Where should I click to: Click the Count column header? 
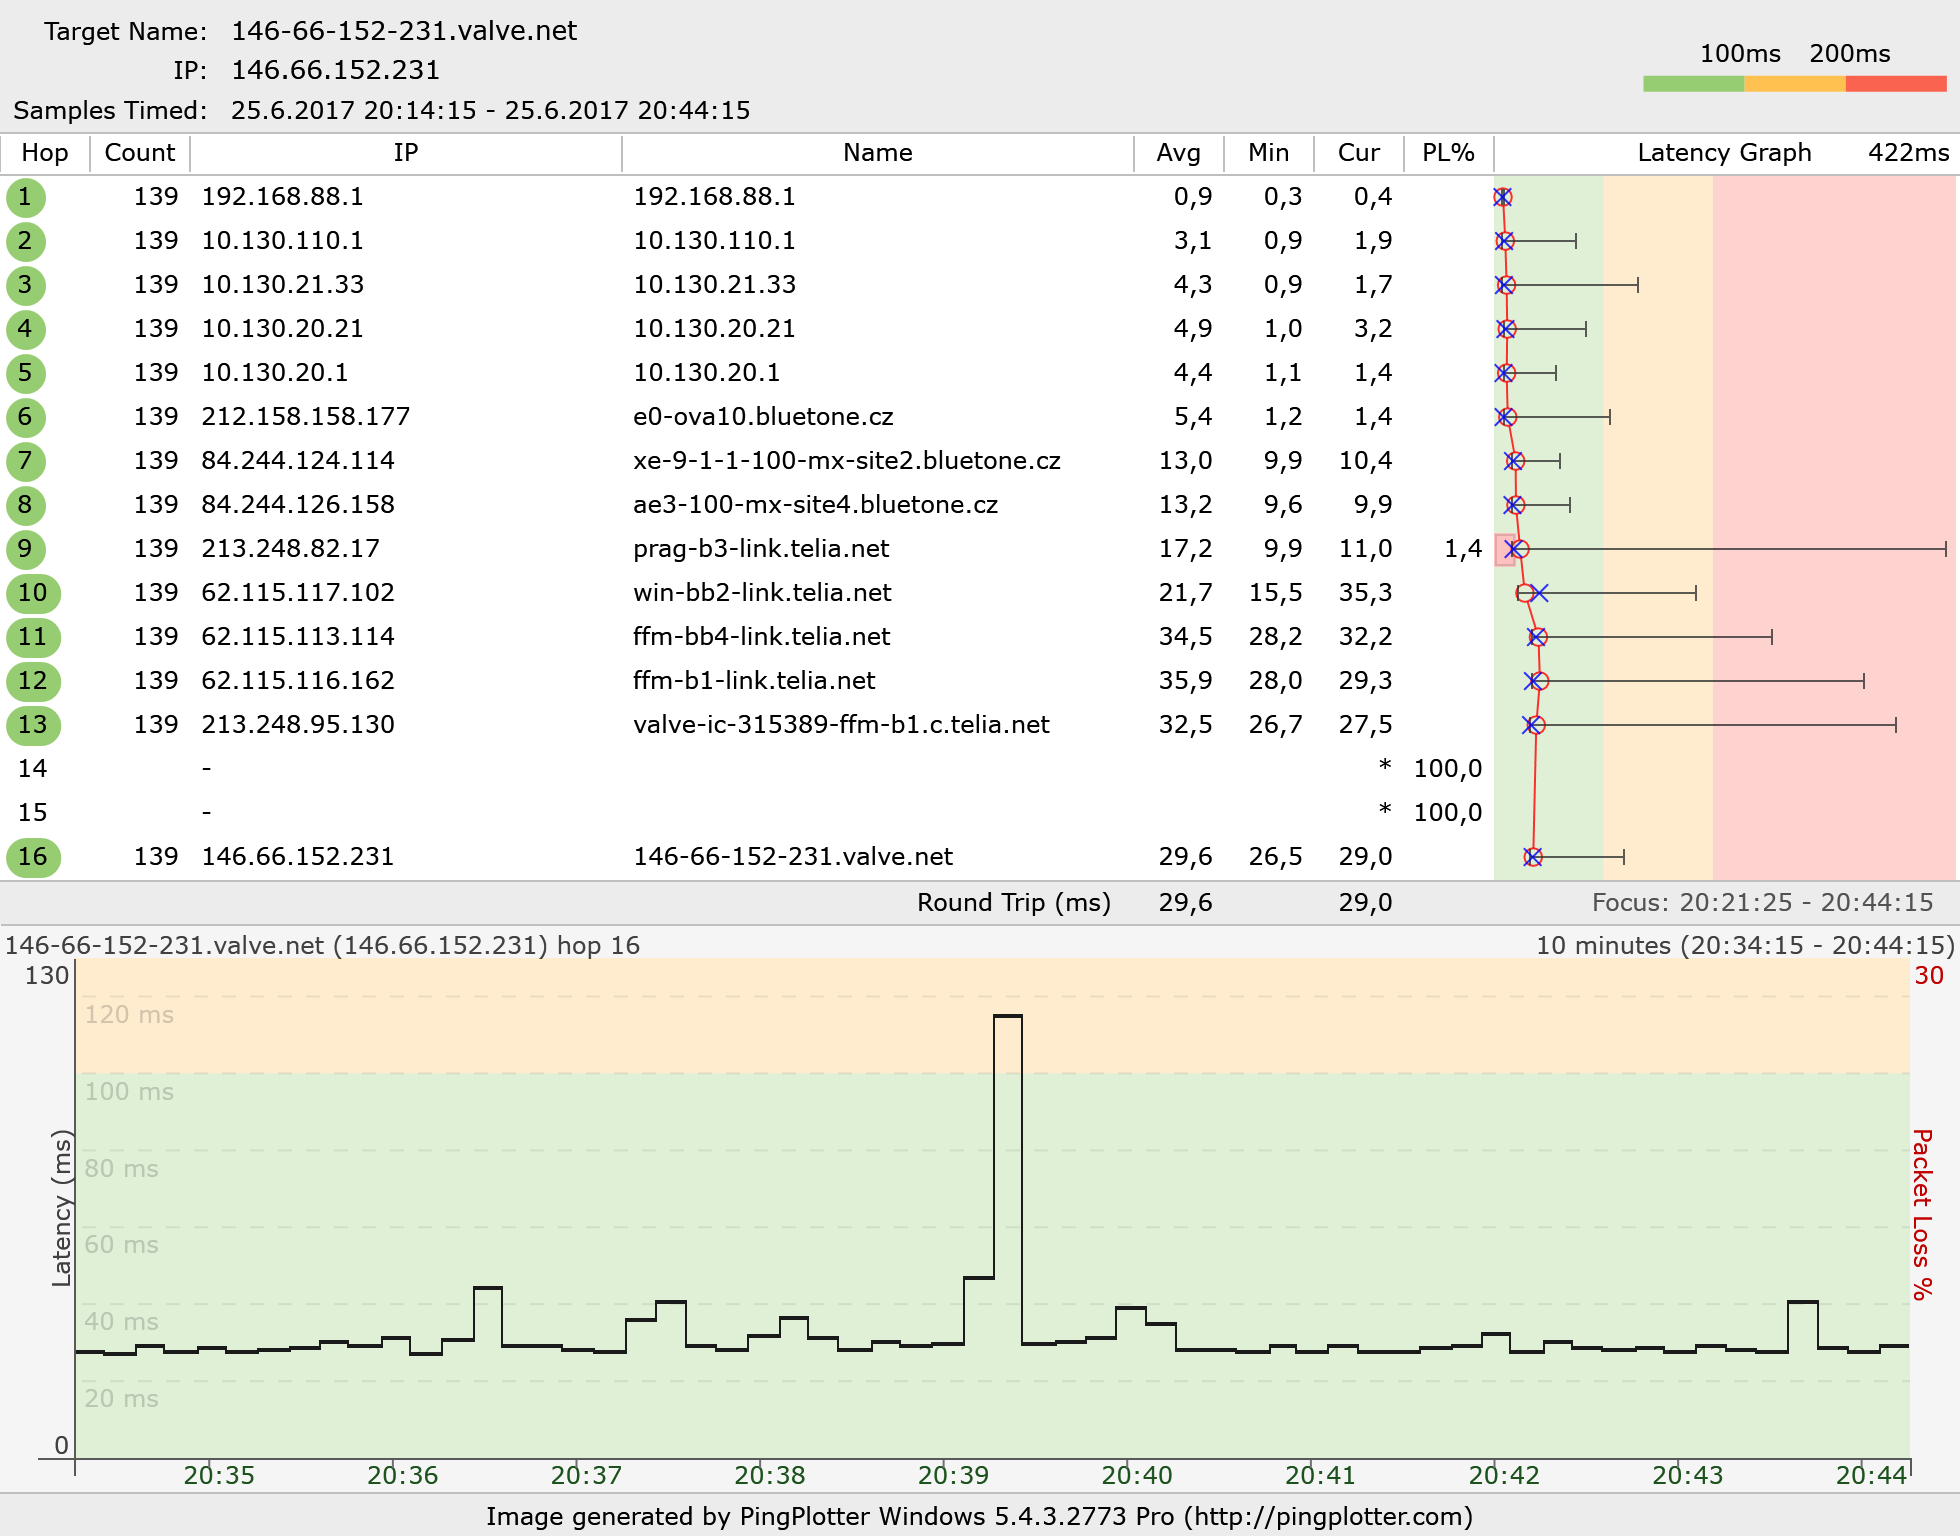click(139, 153)
